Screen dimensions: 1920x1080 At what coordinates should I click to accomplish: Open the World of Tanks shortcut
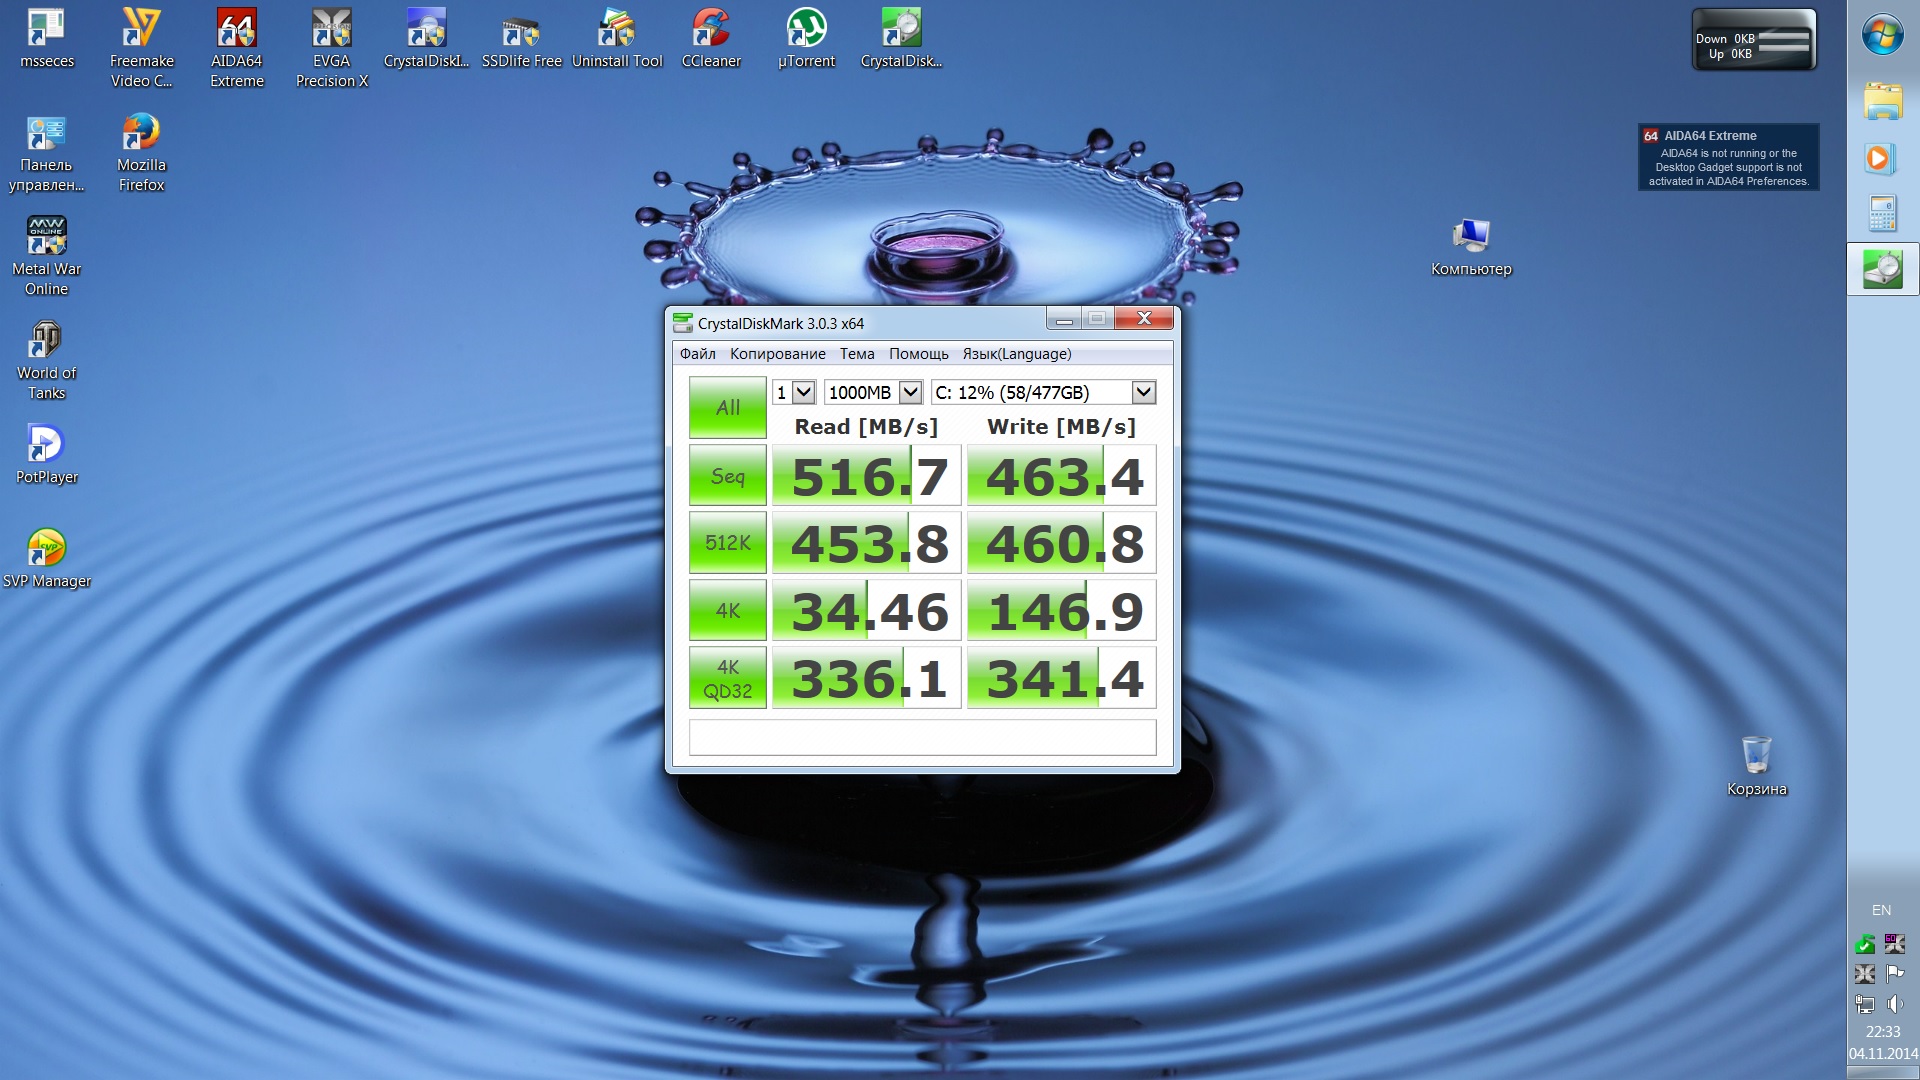(x=46, y=361)
